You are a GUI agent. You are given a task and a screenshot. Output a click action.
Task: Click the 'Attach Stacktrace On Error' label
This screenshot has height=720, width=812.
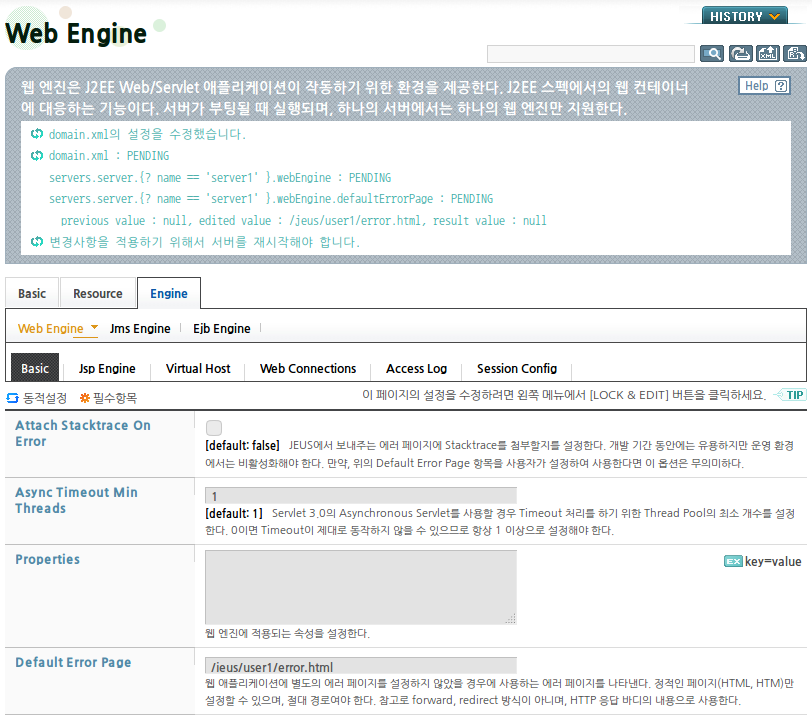pos(83,434)
